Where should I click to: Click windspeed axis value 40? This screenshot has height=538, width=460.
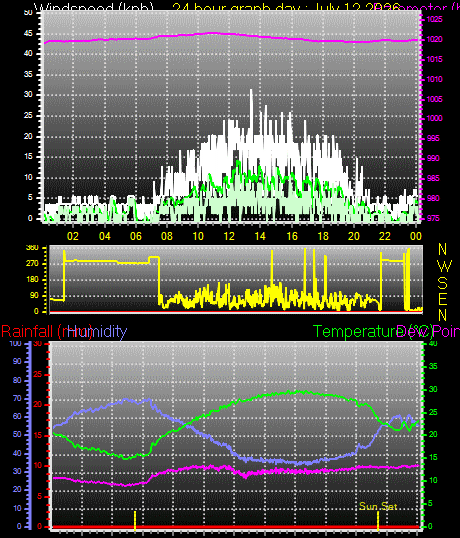click(x=28, y=54)
